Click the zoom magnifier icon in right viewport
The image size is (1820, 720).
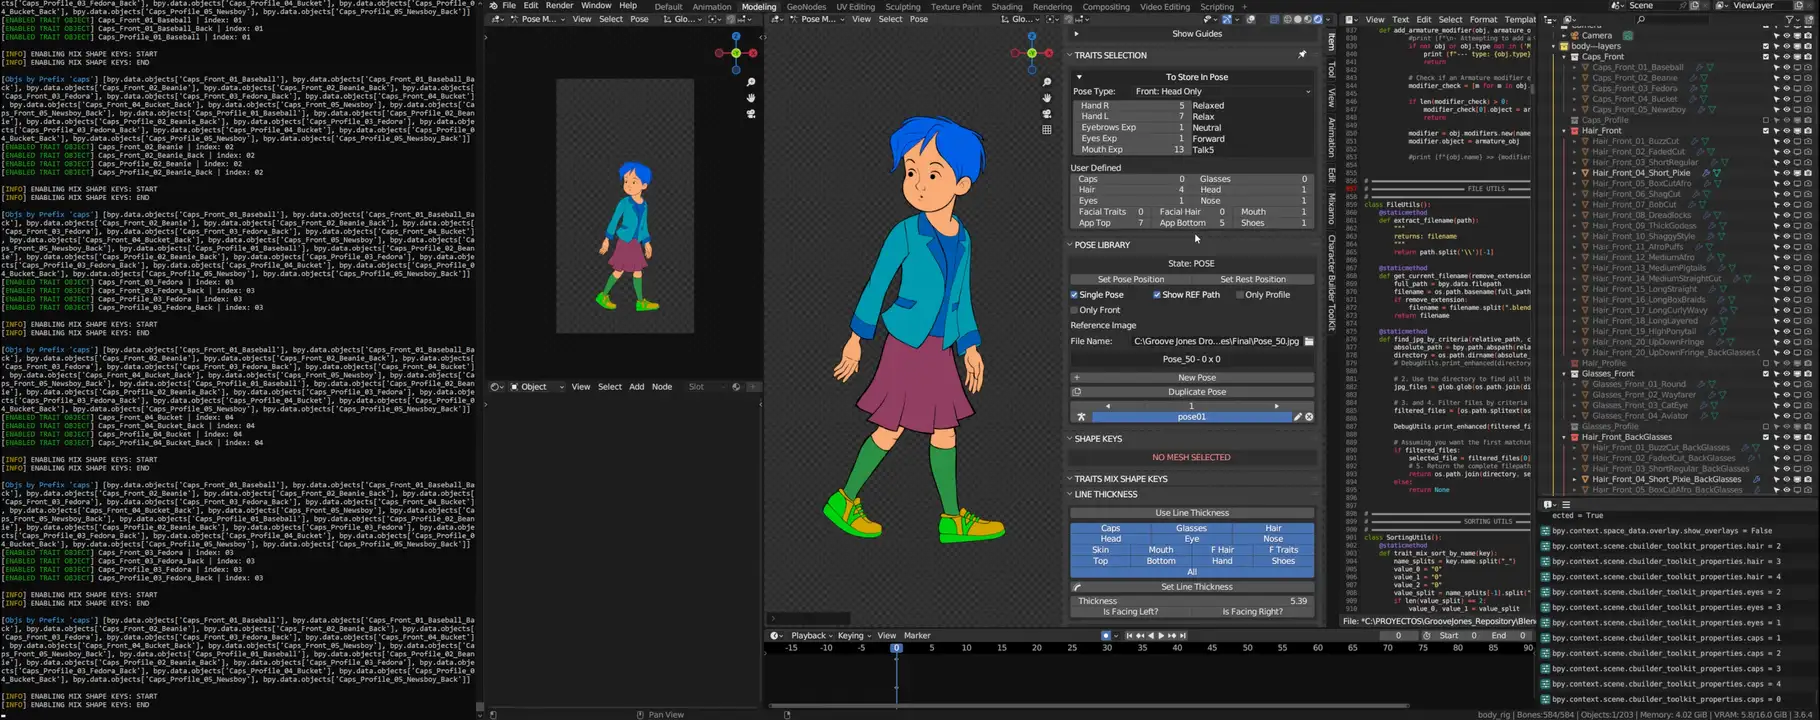(x=1047, y=82)
